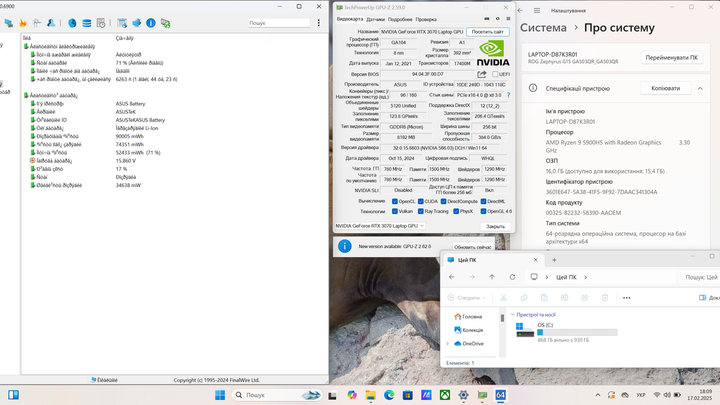Viewport: 720px width, 405px height.
Task: Click the blue info icon in AIDA64 toolbar
Action: 151,23
